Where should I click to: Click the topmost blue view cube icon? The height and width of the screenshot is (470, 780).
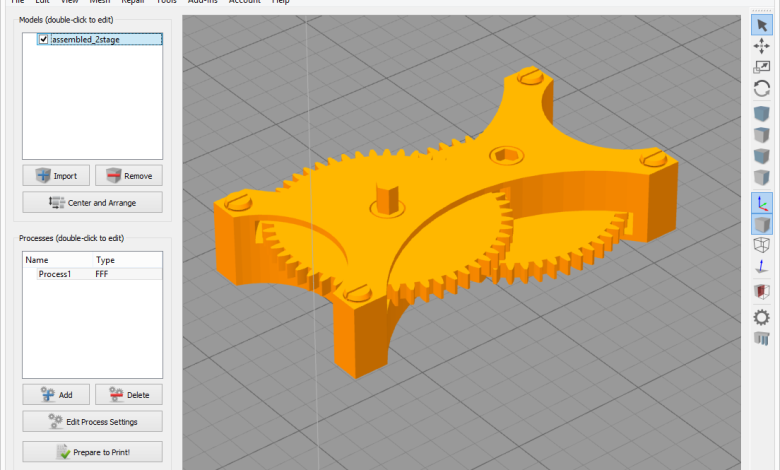point(761,115)
